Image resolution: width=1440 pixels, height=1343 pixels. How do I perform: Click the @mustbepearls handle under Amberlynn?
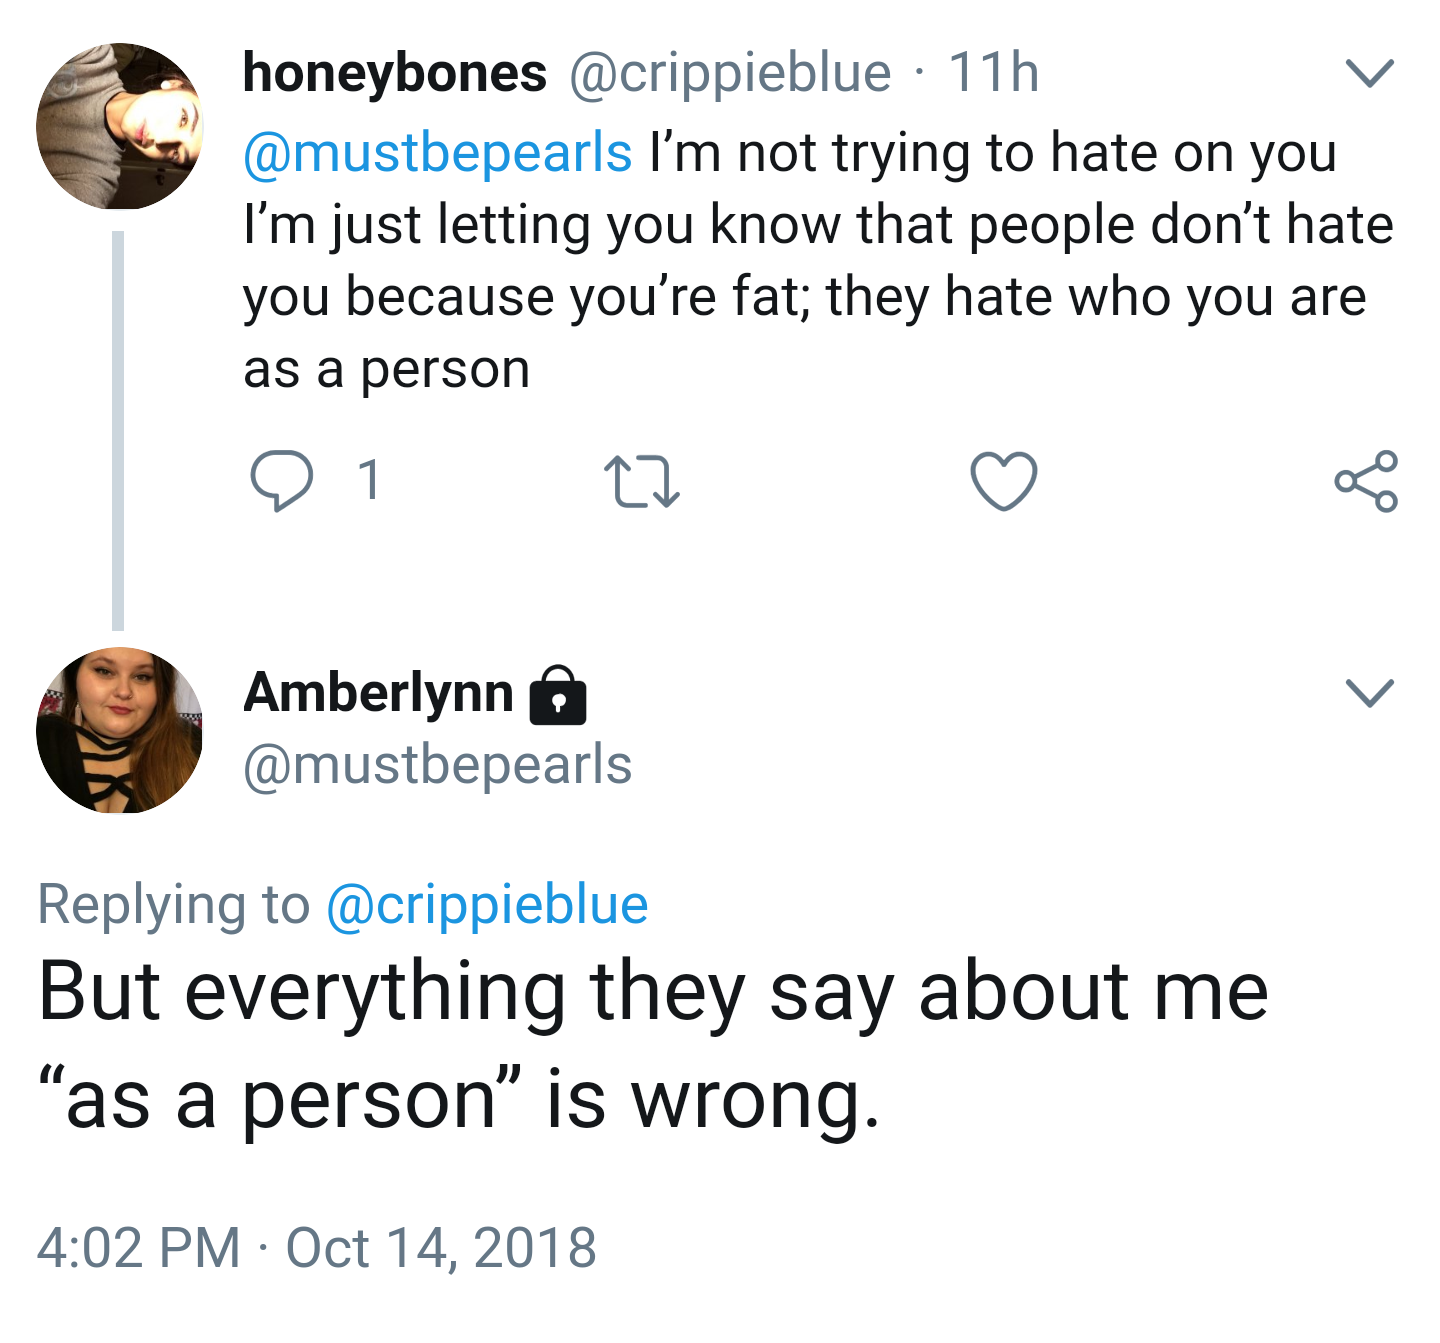tap(438, 765)
